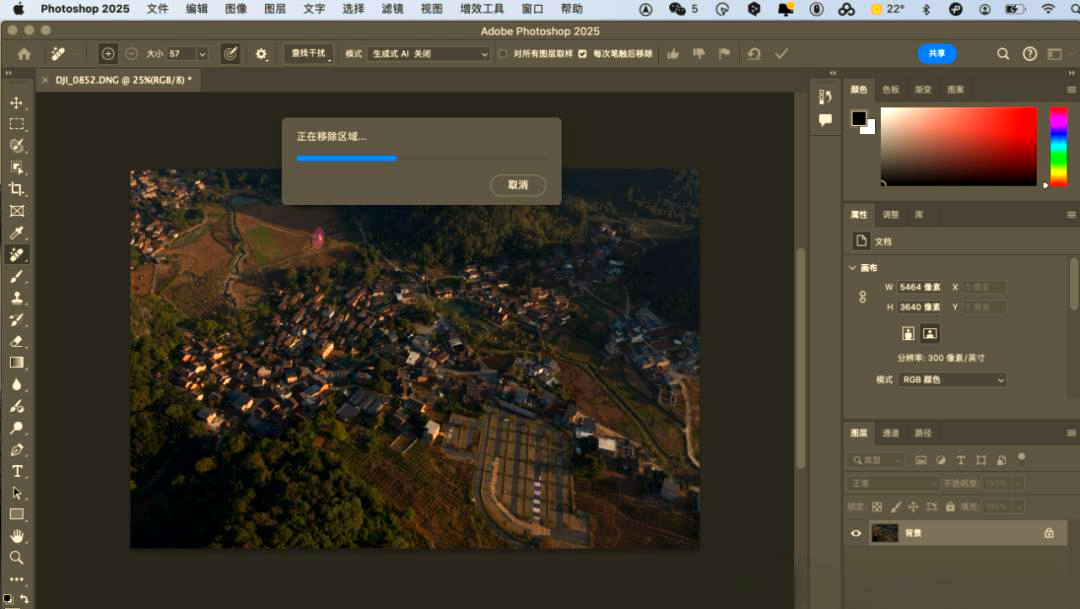1080x609 pixels.
Task: Uncheck 每次笔触后移除 checkbox
Action: [583, 54]
